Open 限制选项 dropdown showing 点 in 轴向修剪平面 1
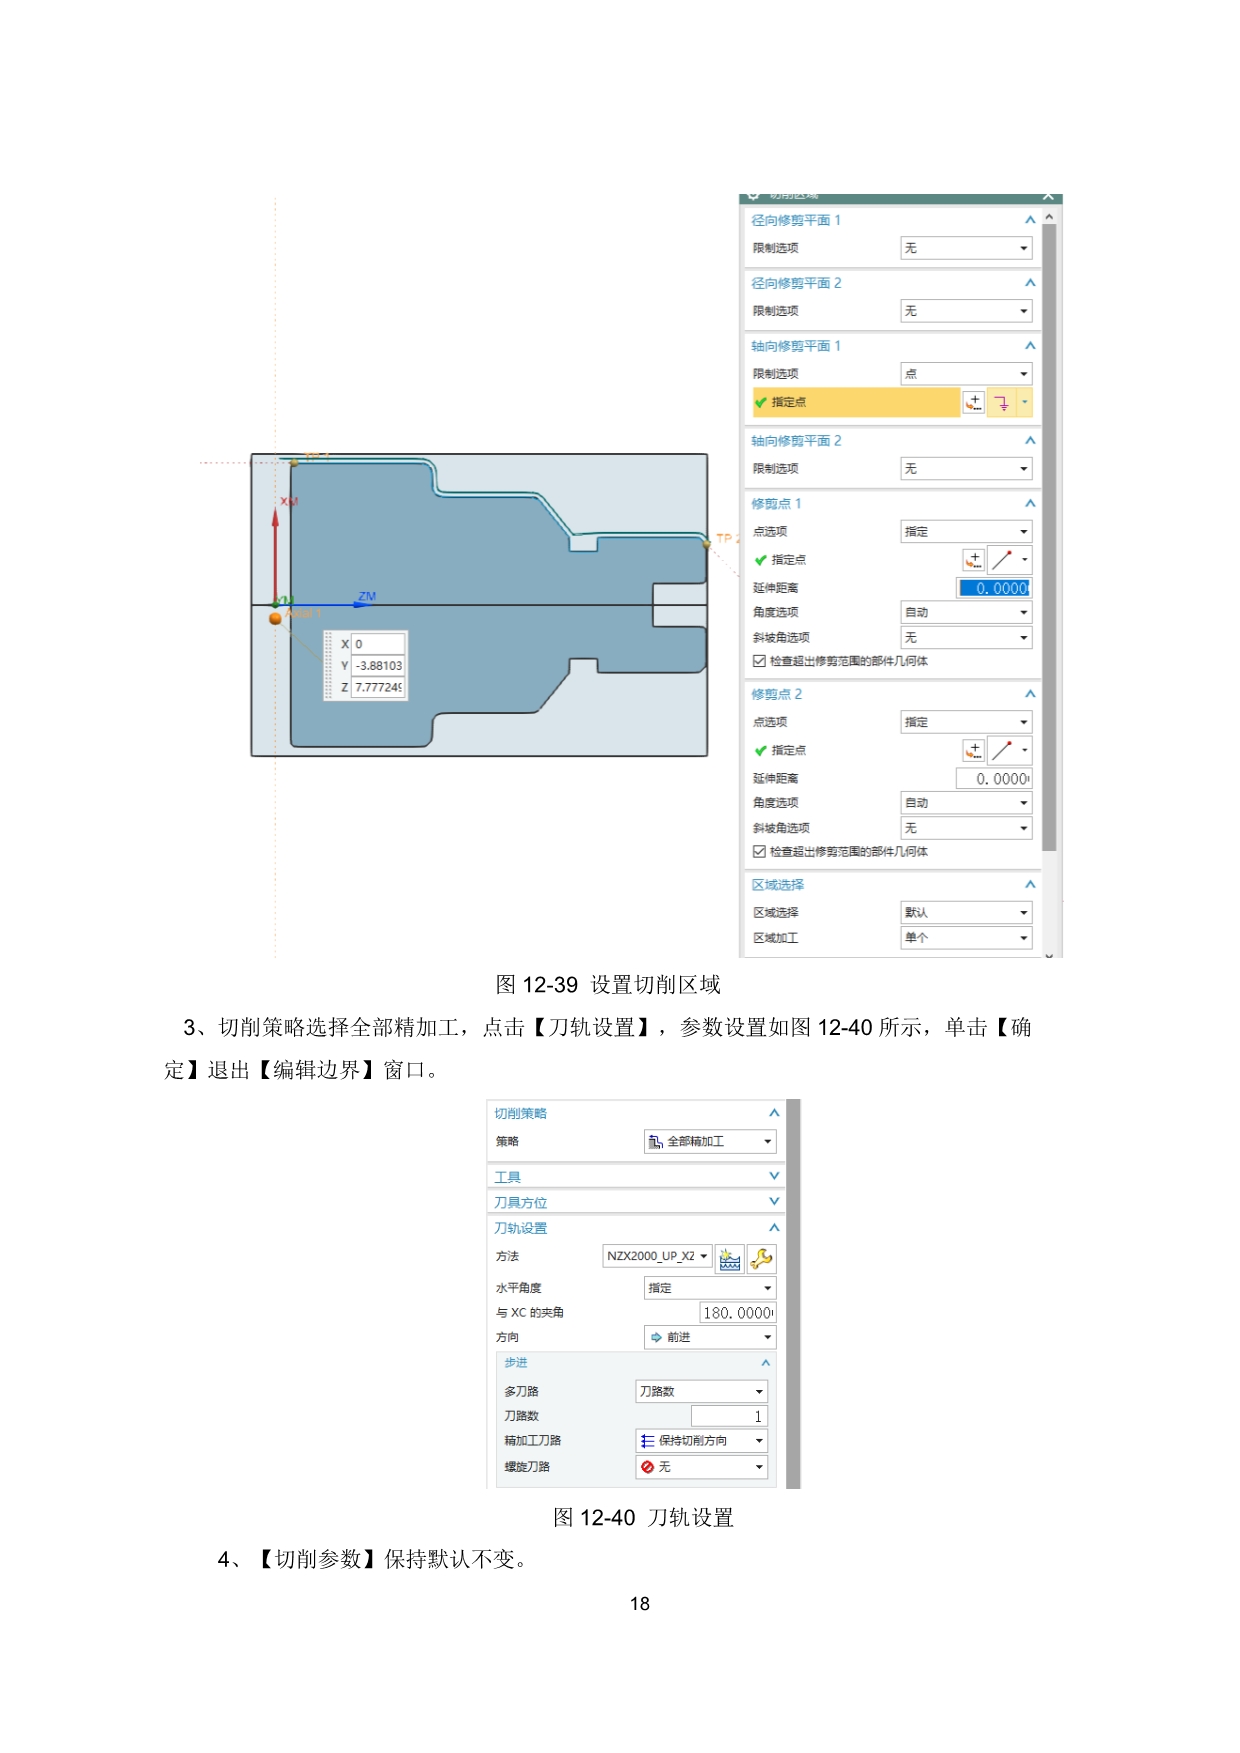This screenshot has height=1753, width=1240. pyautogui.click(x=966, y=374)
